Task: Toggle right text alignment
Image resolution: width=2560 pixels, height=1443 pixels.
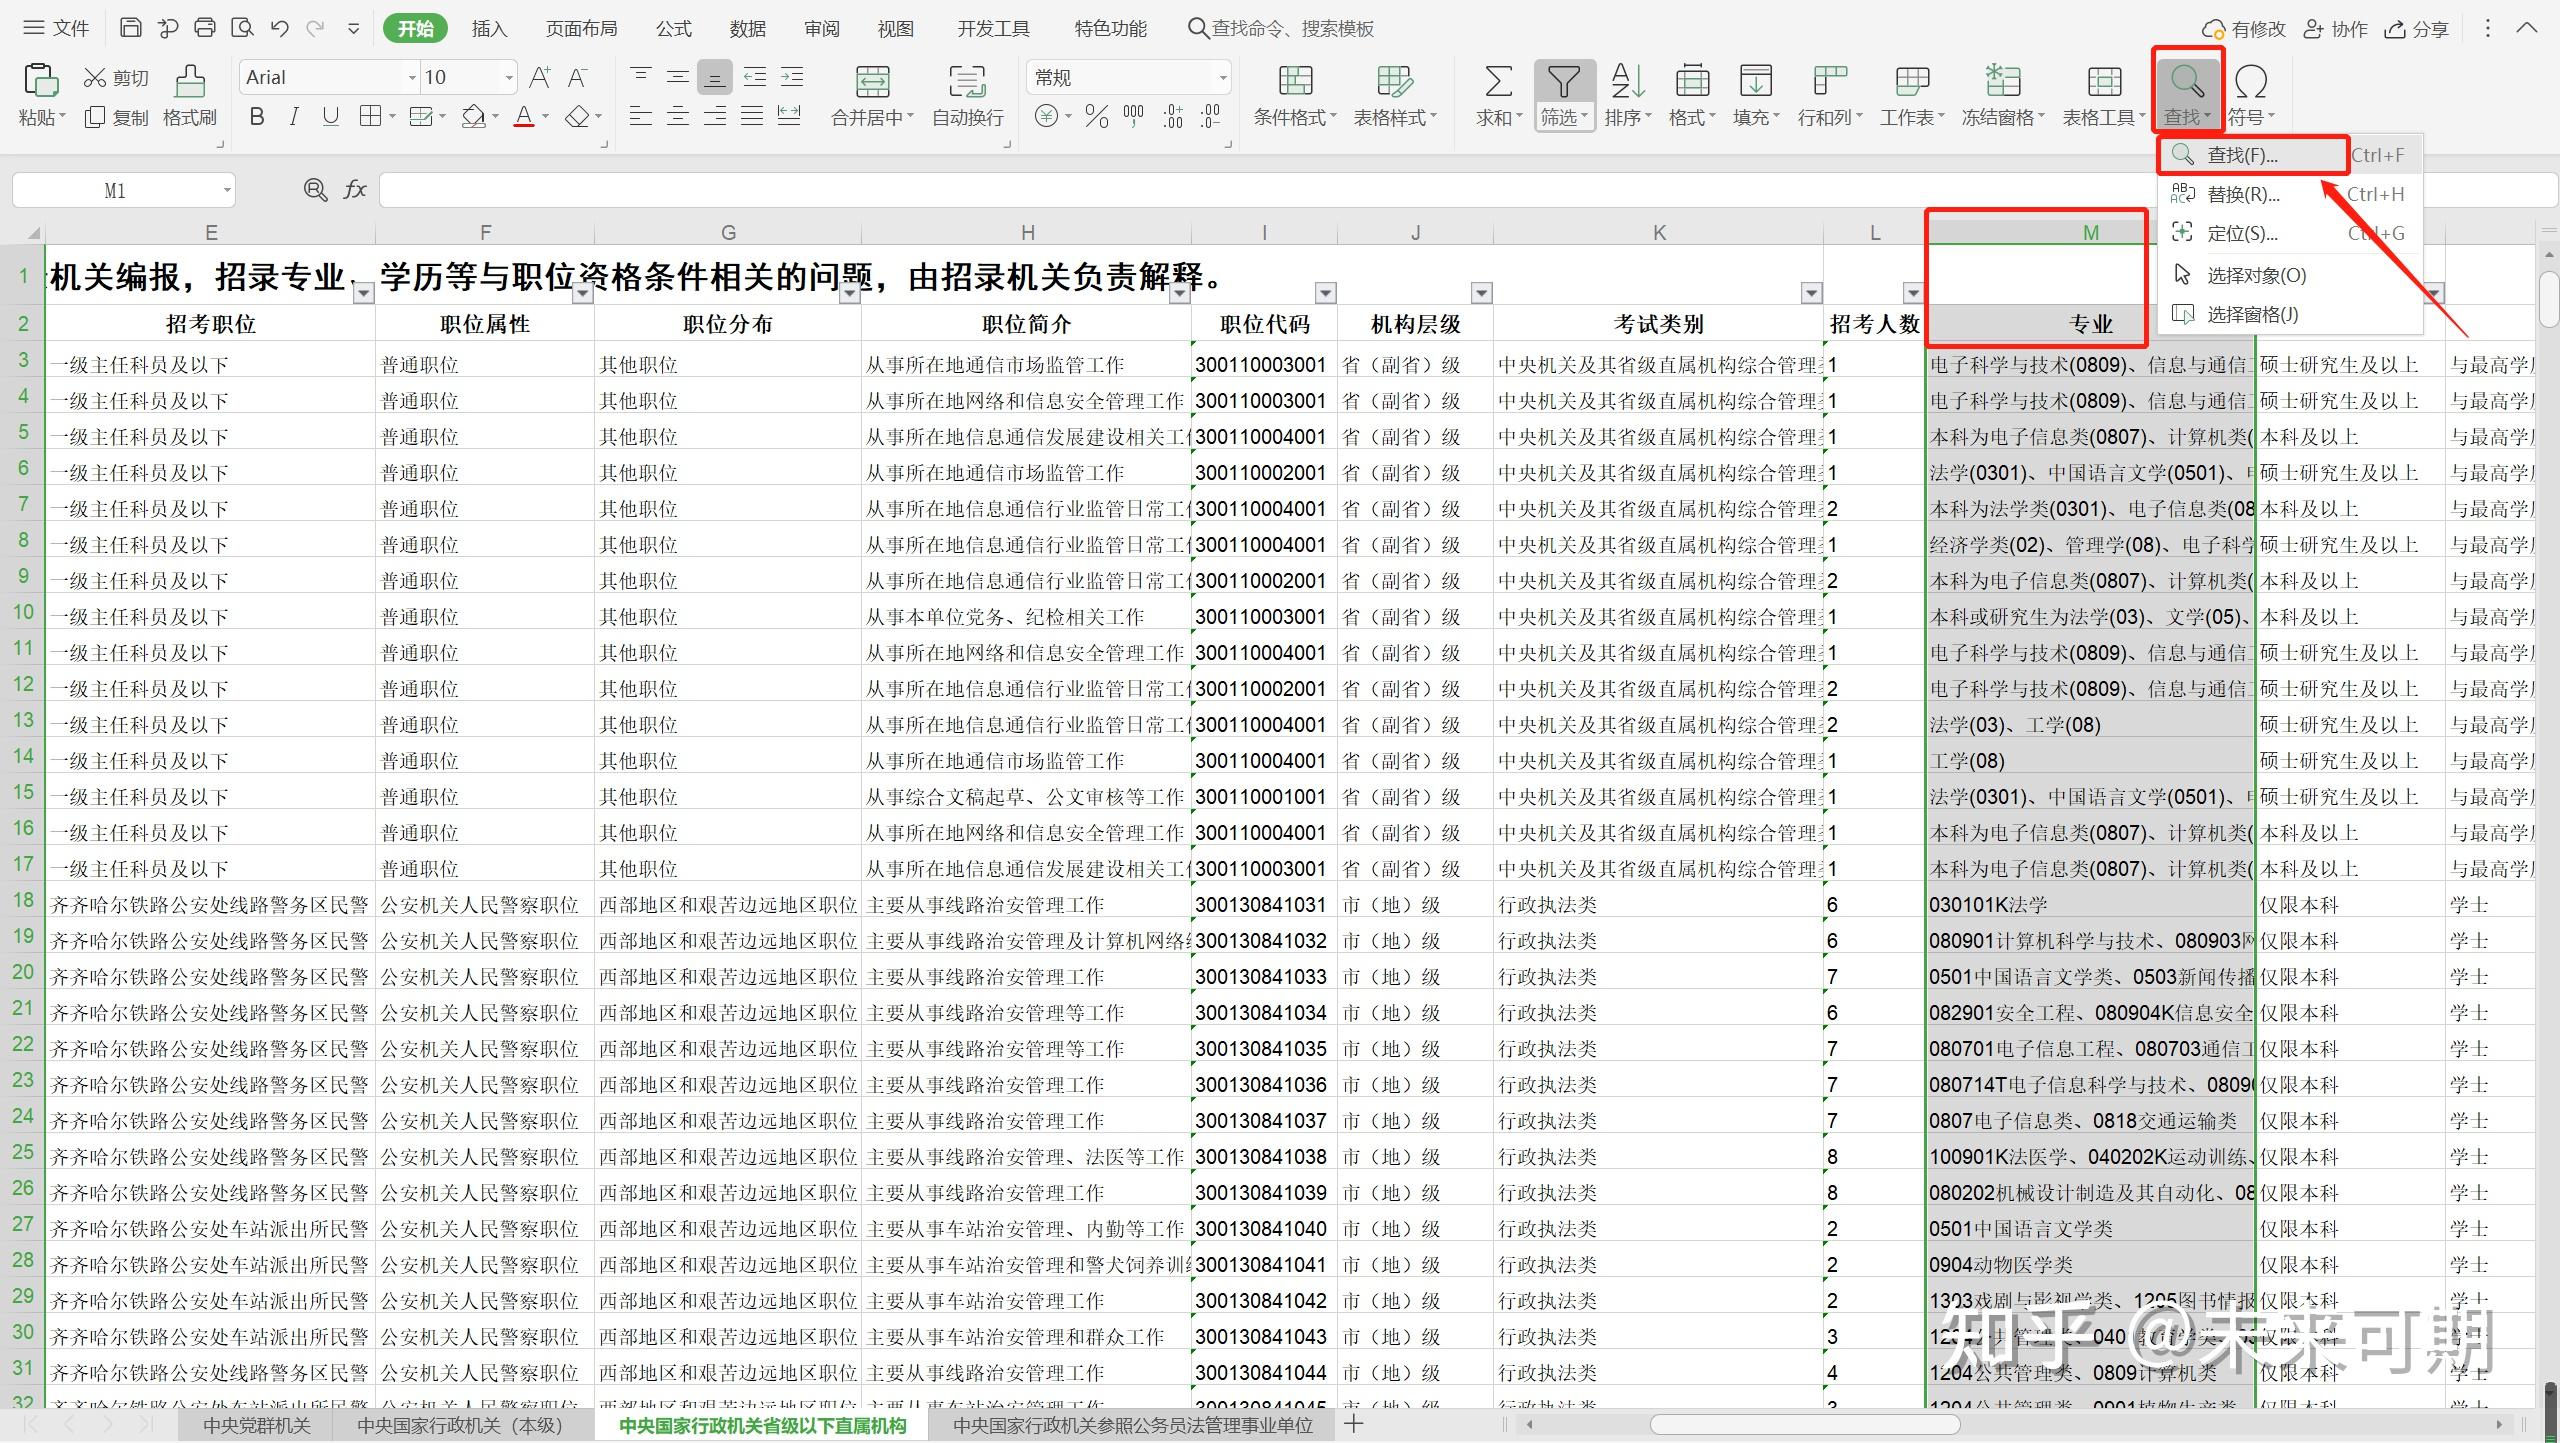Action: click(x=714, y=117)
